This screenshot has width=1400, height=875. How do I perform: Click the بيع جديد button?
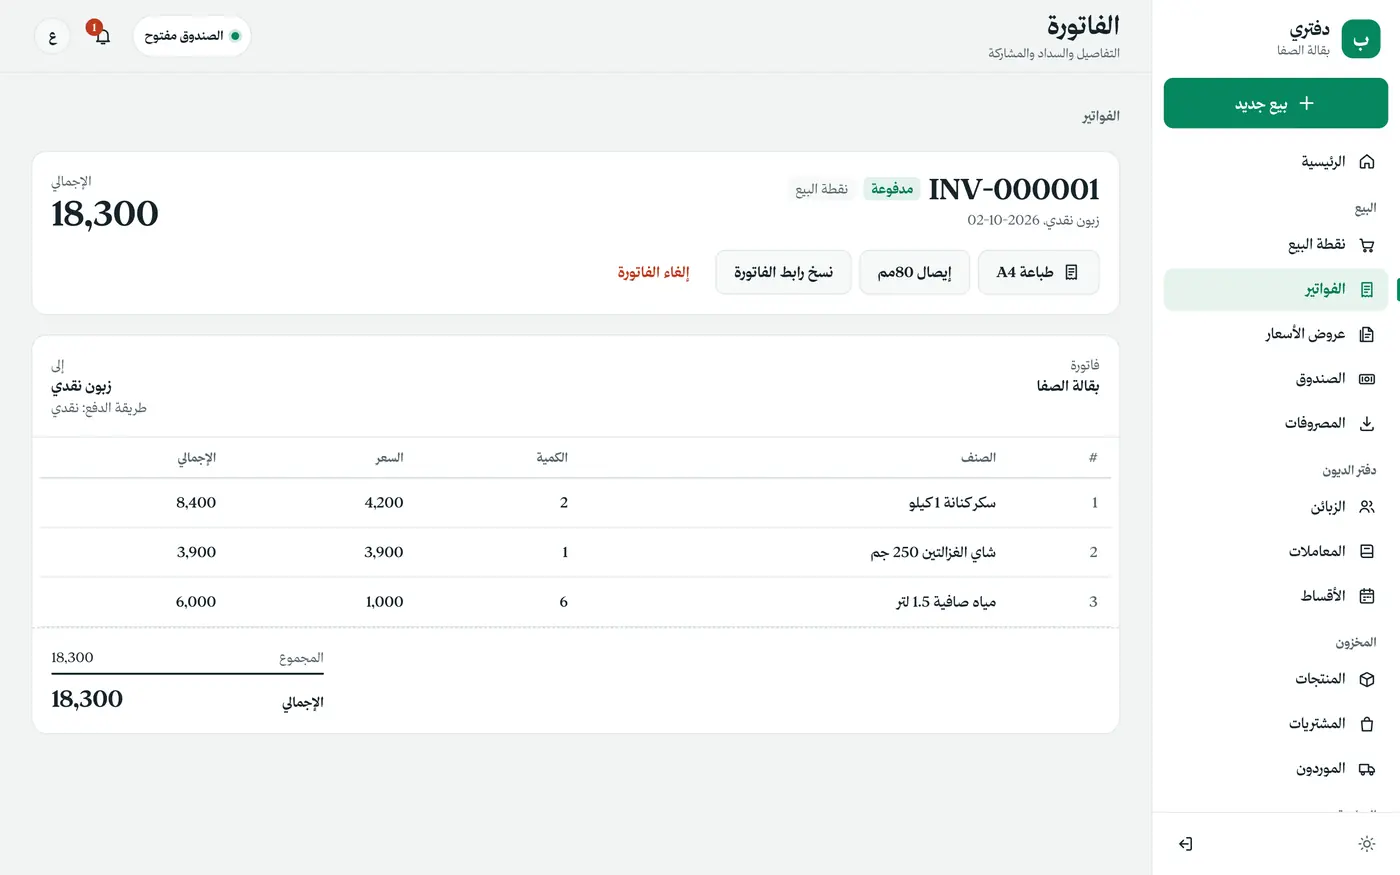click(x=1275, y=104)
